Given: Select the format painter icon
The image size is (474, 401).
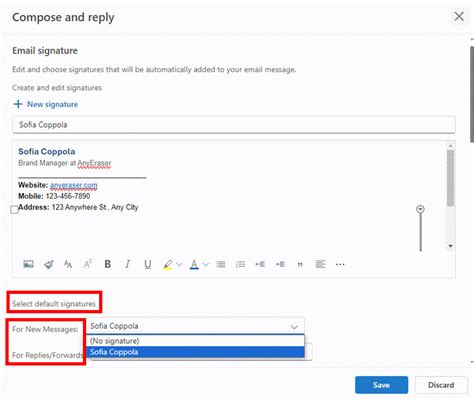Looking at the screenshot, I should (x=49, y=265).
